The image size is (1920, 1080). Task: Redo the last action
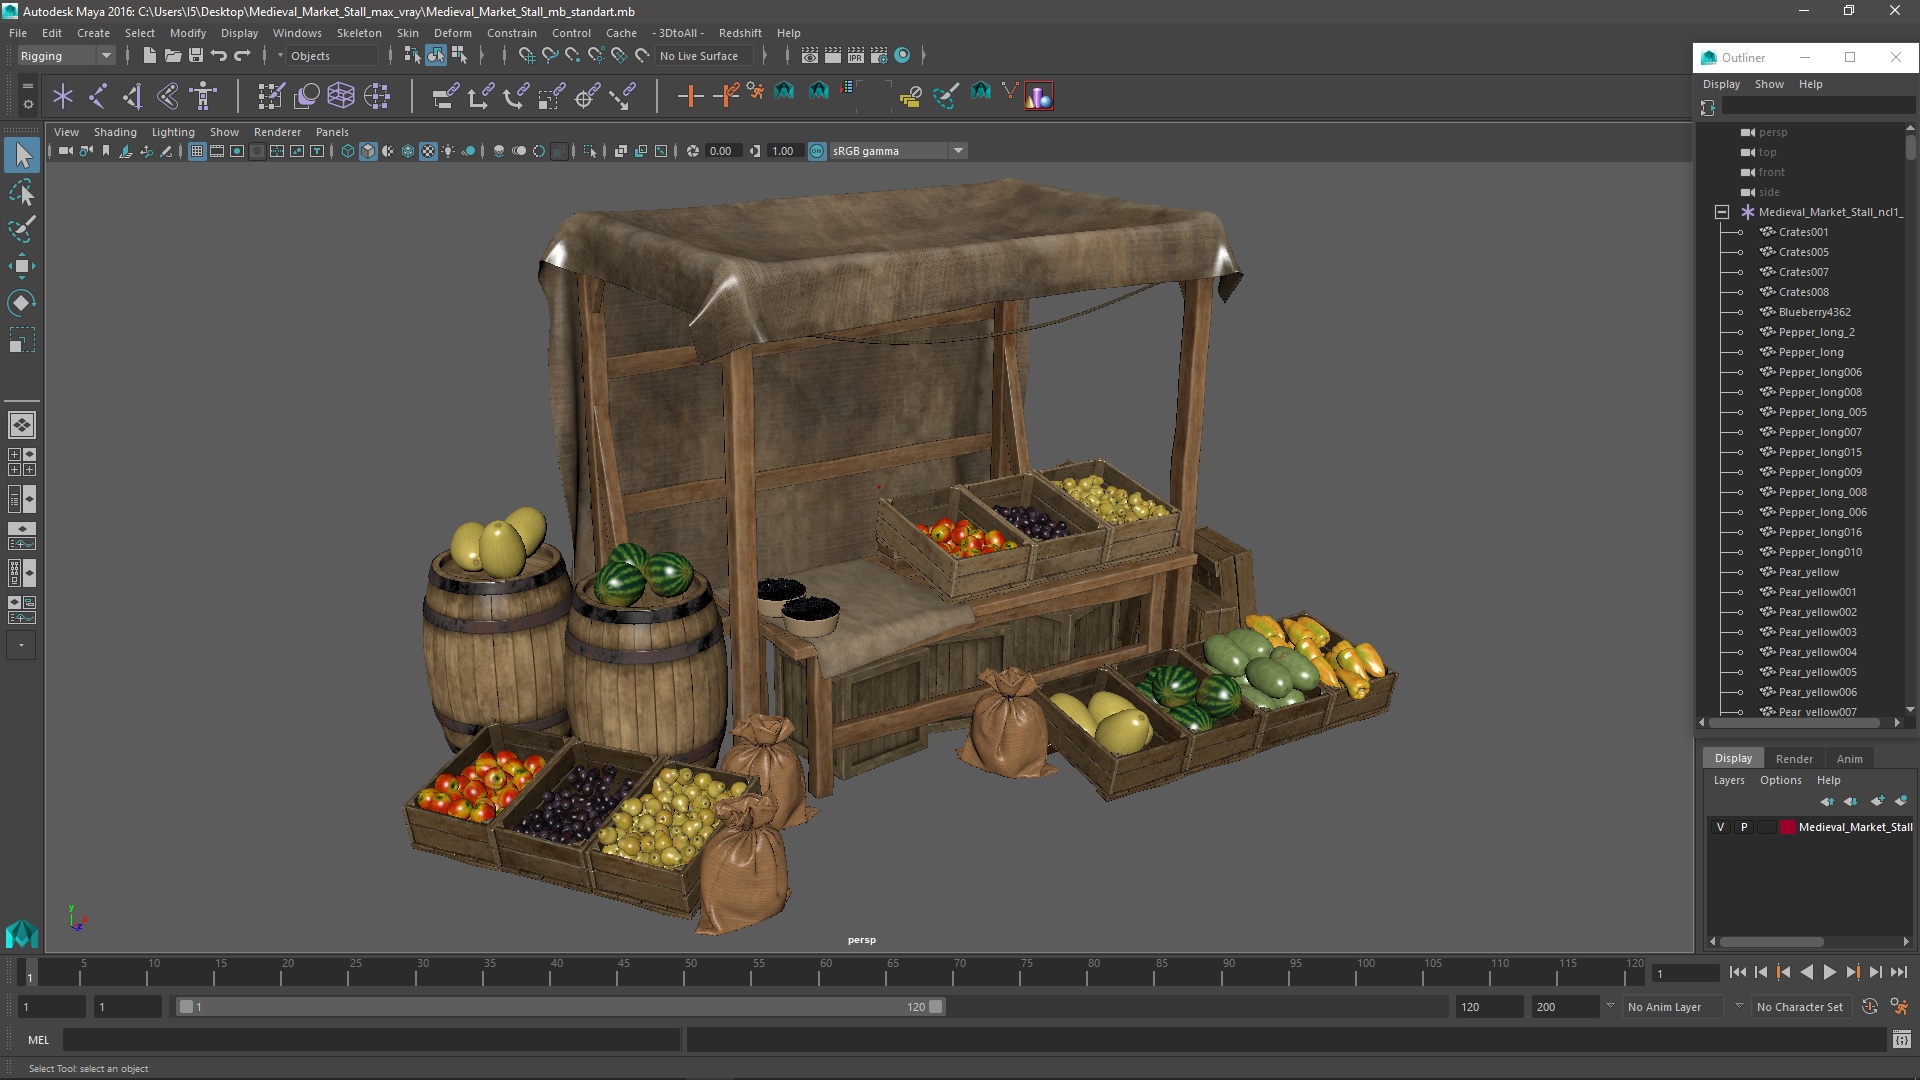242,56
